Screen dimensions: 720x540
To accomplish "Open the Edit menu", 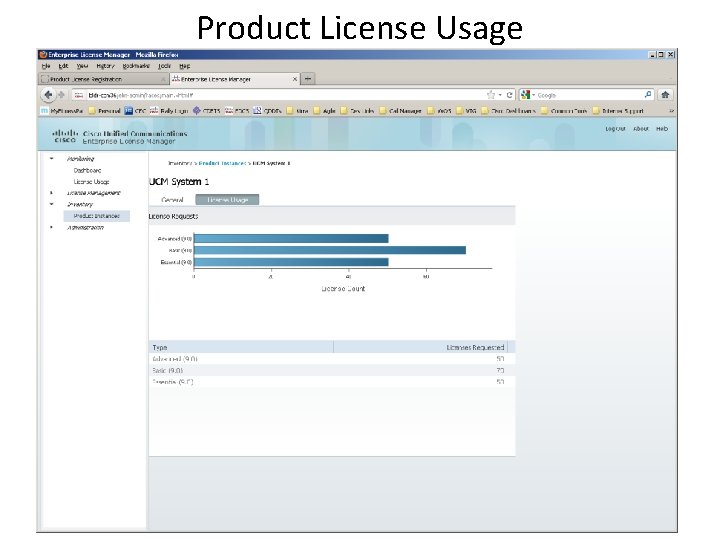I will [63, 66].
